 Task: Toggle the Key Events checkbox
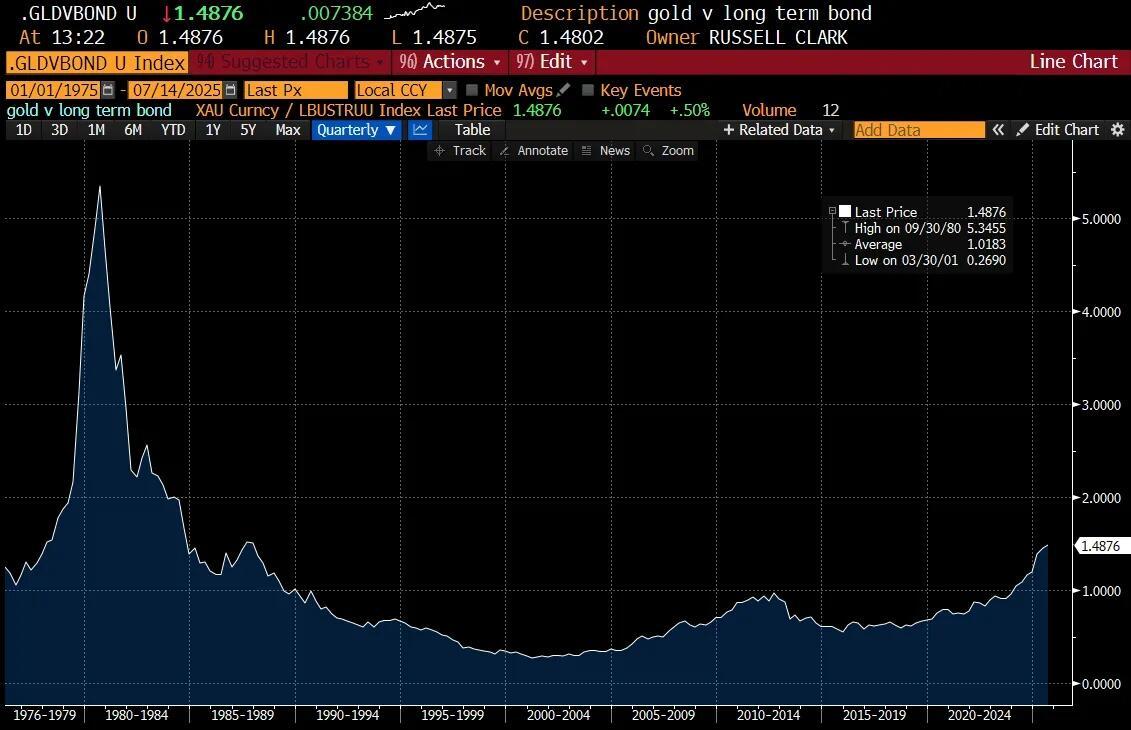588,90
